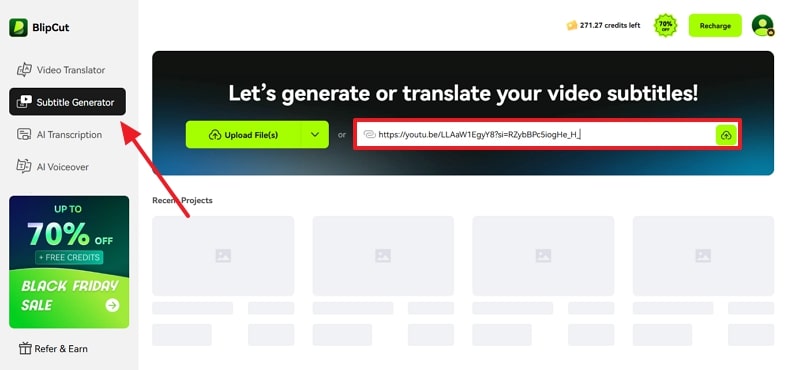Click the Recharge button

[x=715, y=26]
